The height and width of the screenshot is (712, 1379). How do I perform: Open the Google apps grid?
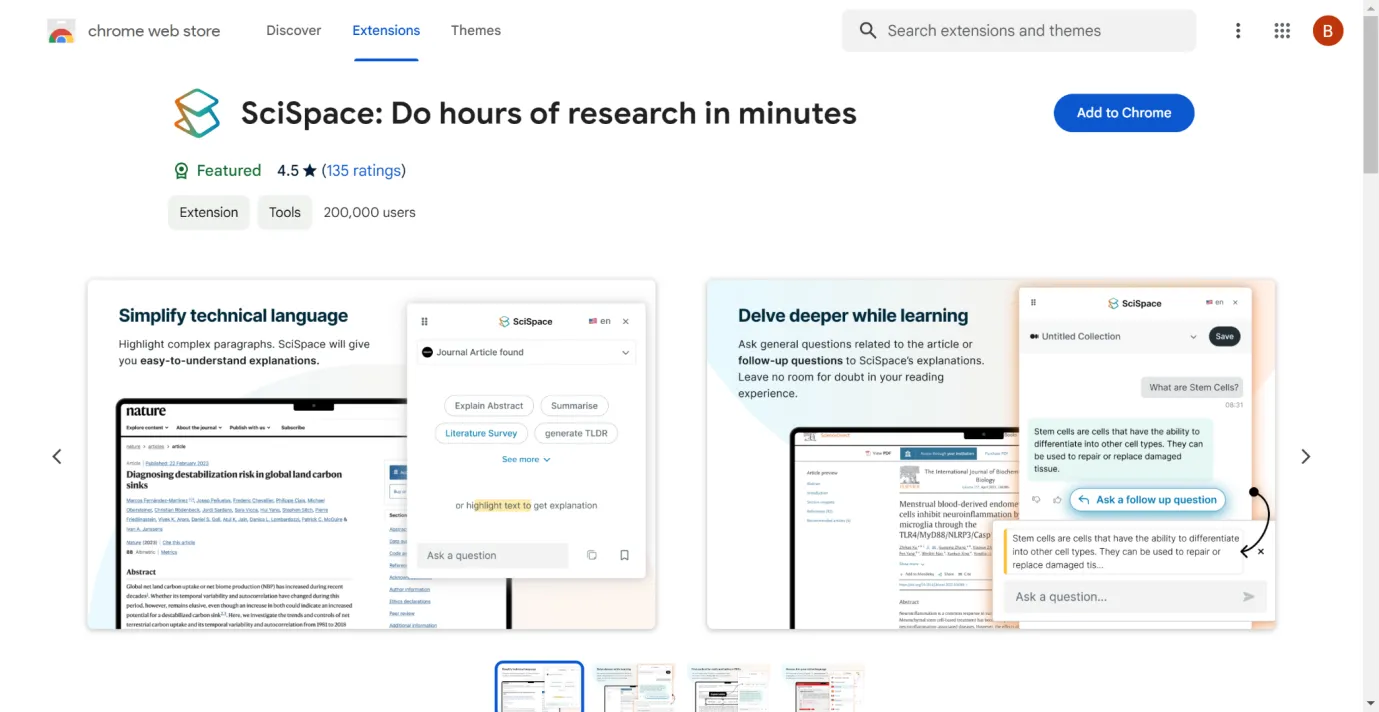pyautogui.click(x=1282, y=31)
